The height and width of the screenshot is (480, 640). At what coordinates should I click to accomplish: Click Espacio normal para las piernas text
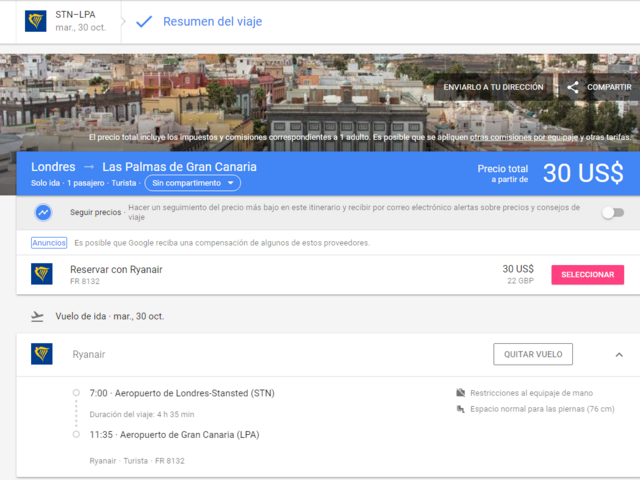point(542,409)
